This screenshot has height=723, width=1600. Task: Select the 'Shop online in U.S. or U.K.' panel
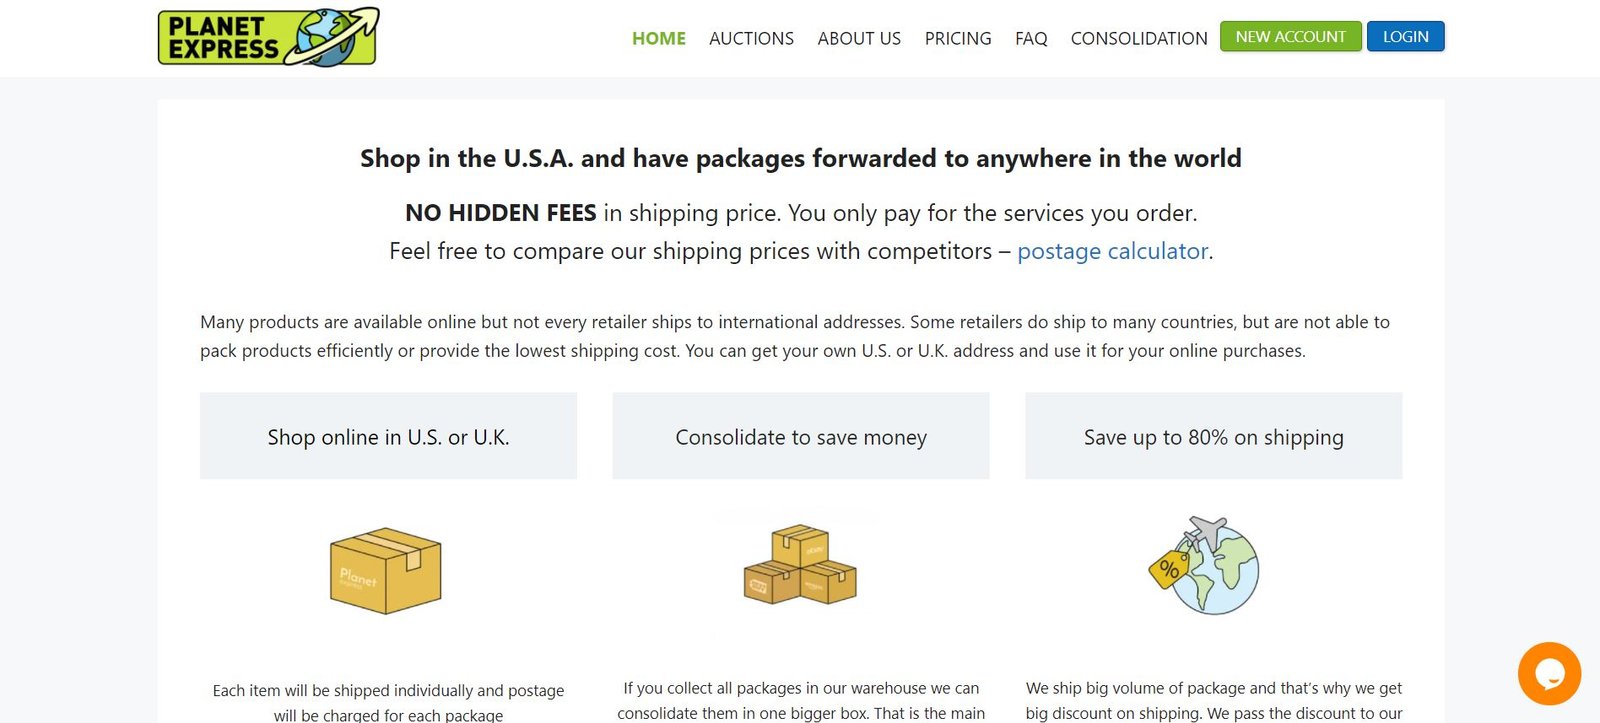[x=388, y=436]
